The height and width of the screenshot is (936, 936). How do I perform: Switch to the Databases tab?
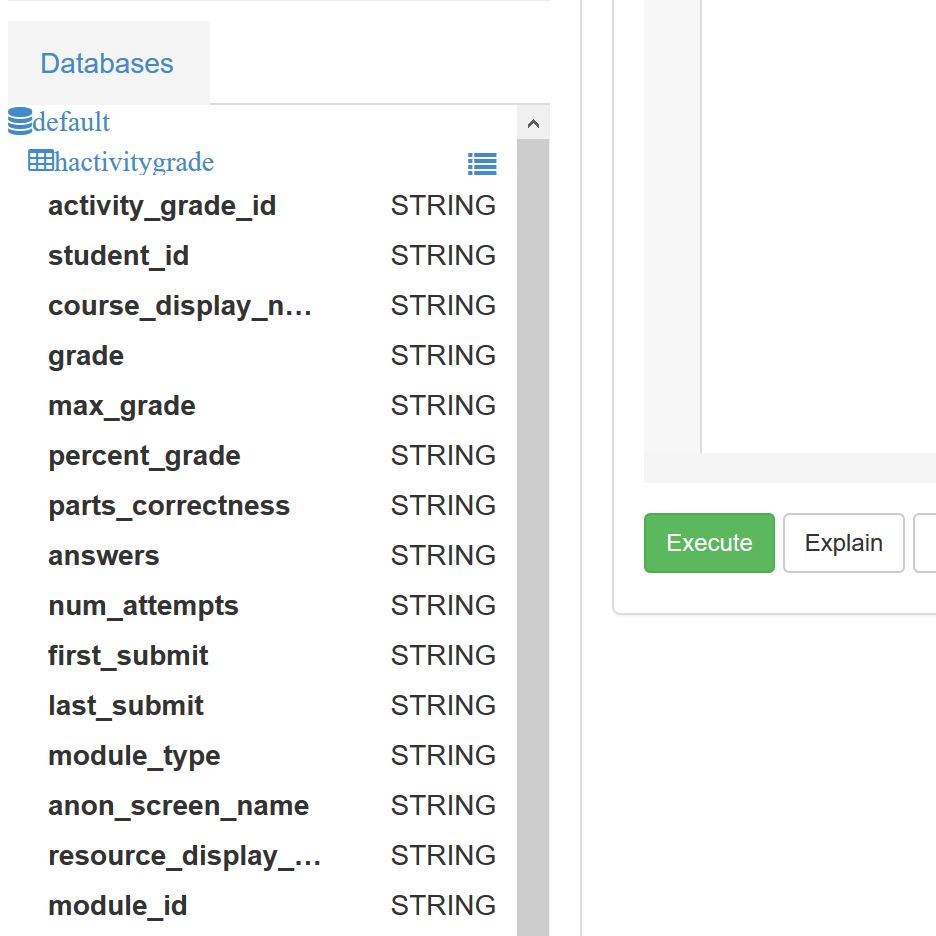pos(106,63)
